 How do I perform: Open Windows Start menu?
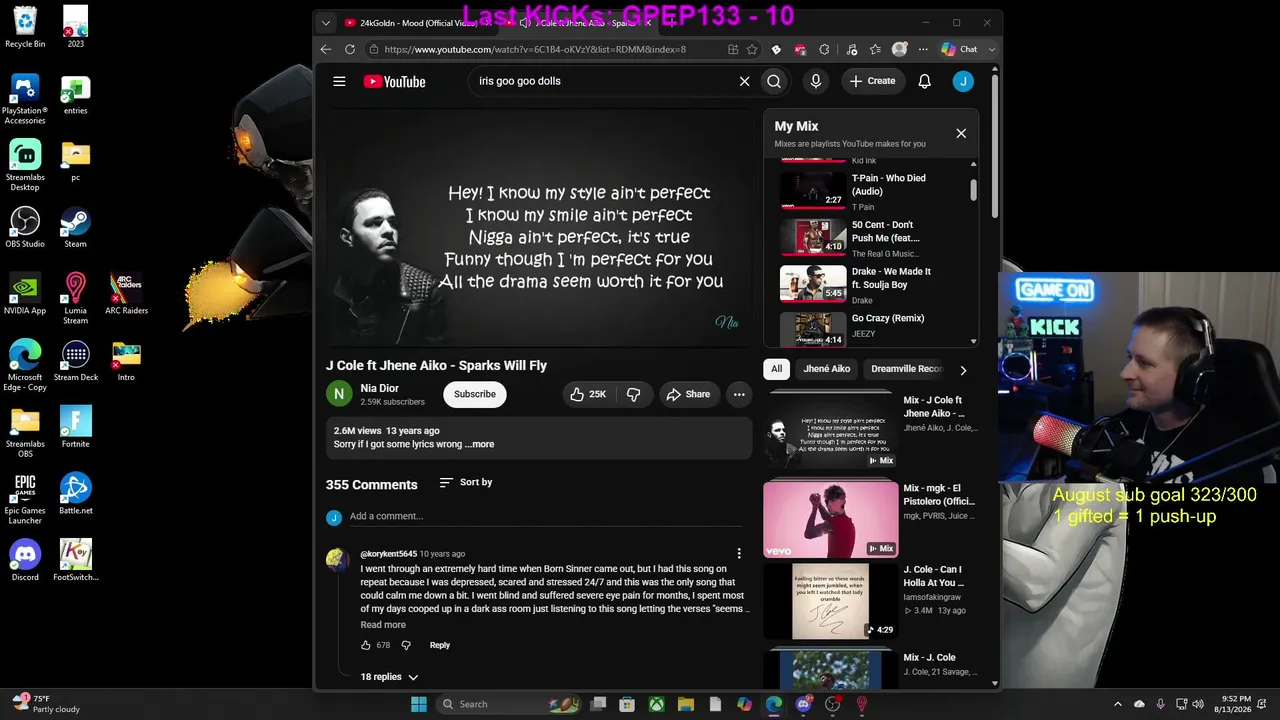[419, 704]
